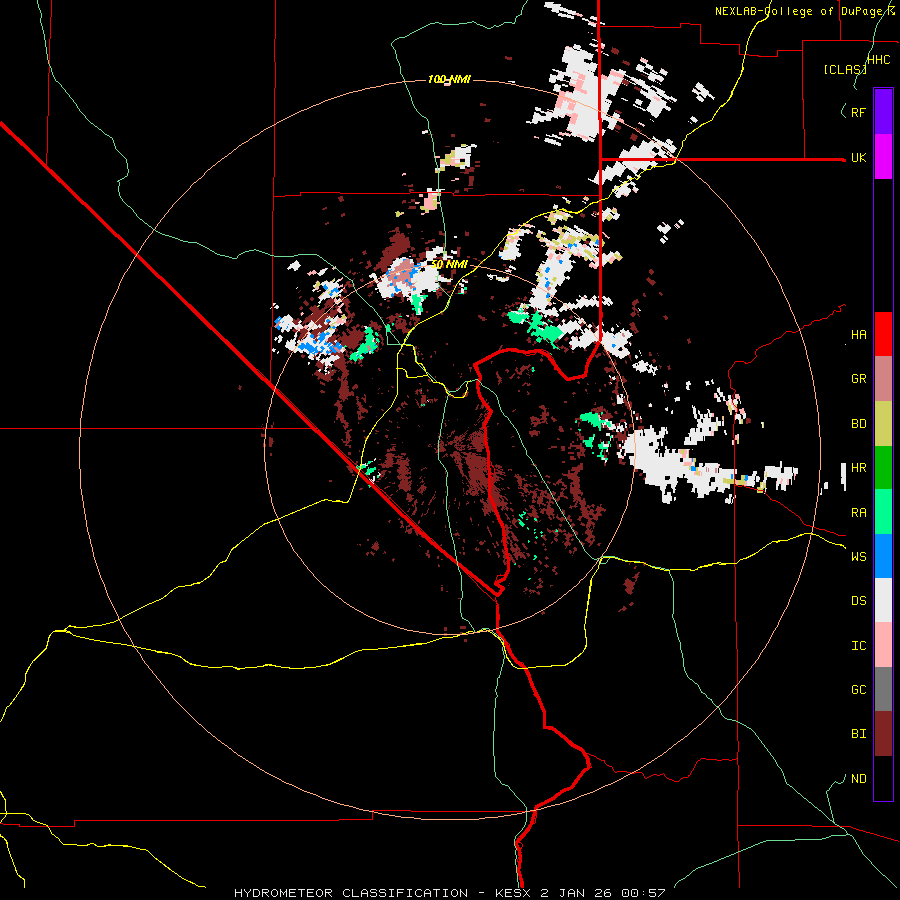
Task: Click the WS blue color swatch
Action: 883,556
